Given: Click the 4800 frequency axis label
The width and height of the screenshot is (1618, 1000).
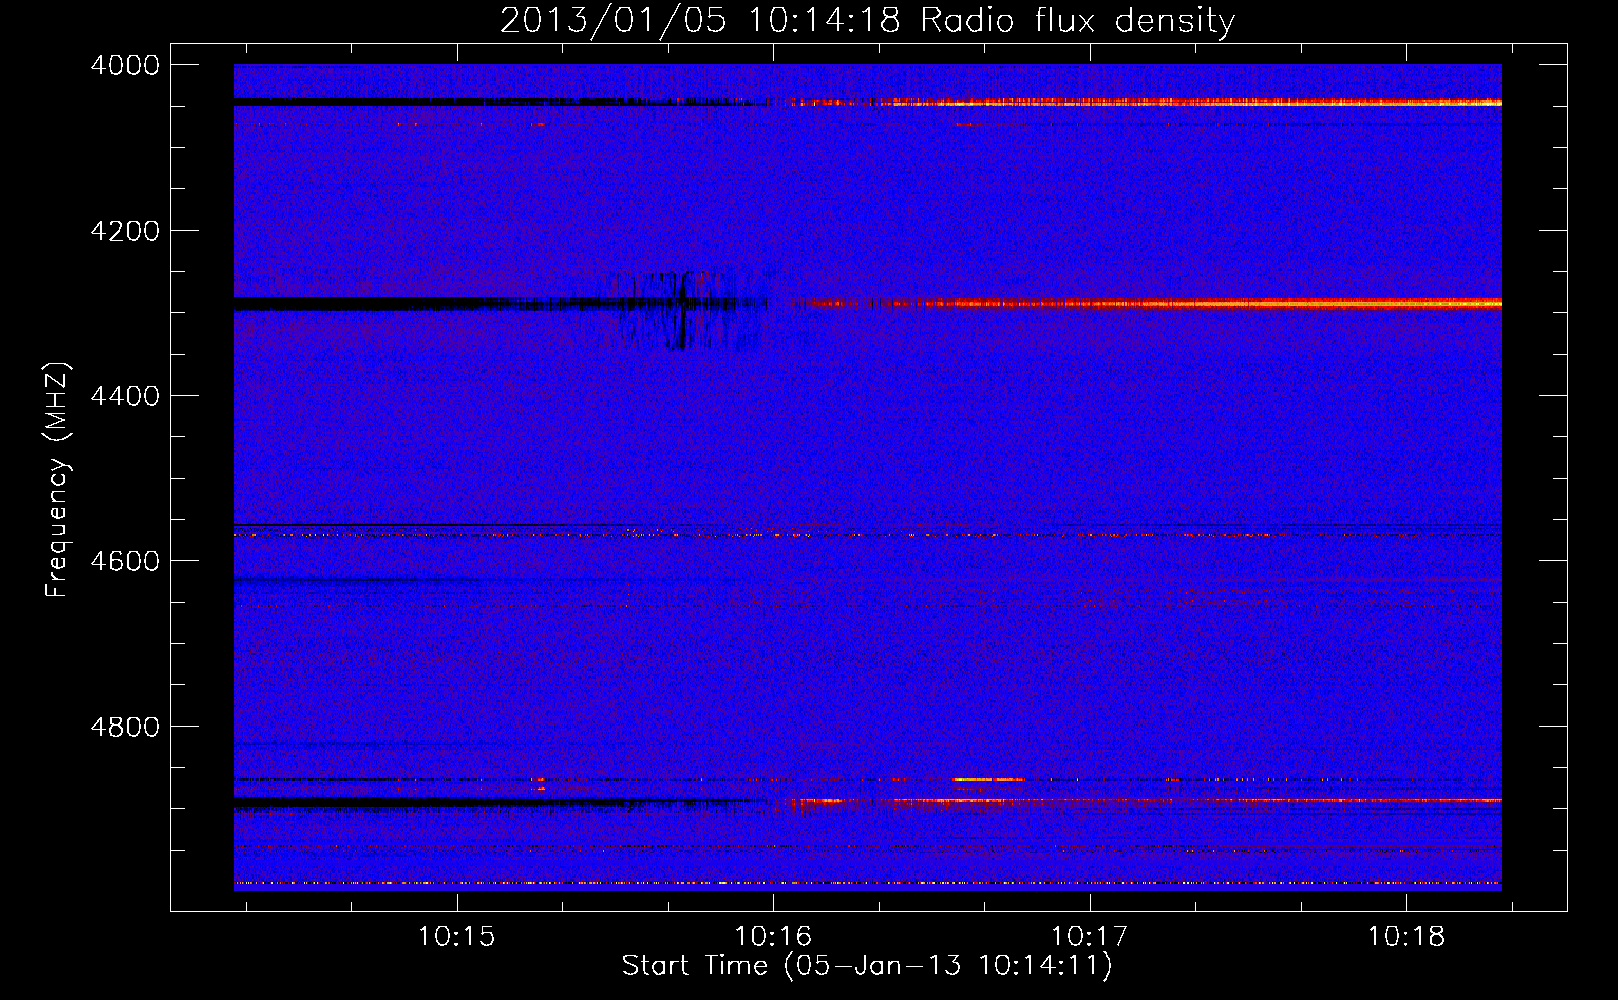Looking at the screenshot, I should [x=125, y=726].
